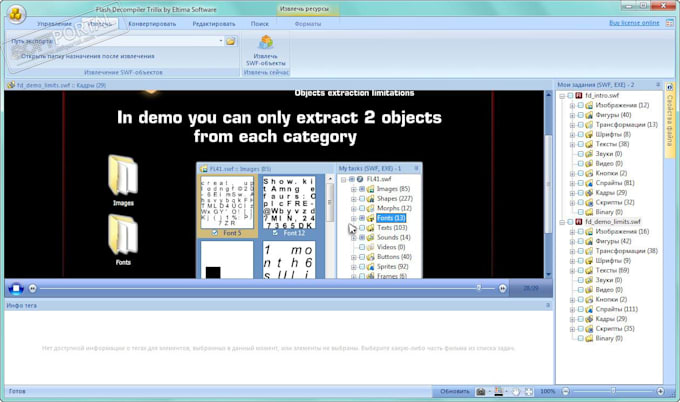The width and height of the screenshot is (680, 402).
Task: Open the Путь экспорта dropdown arrow
Action: coord(221,41)
